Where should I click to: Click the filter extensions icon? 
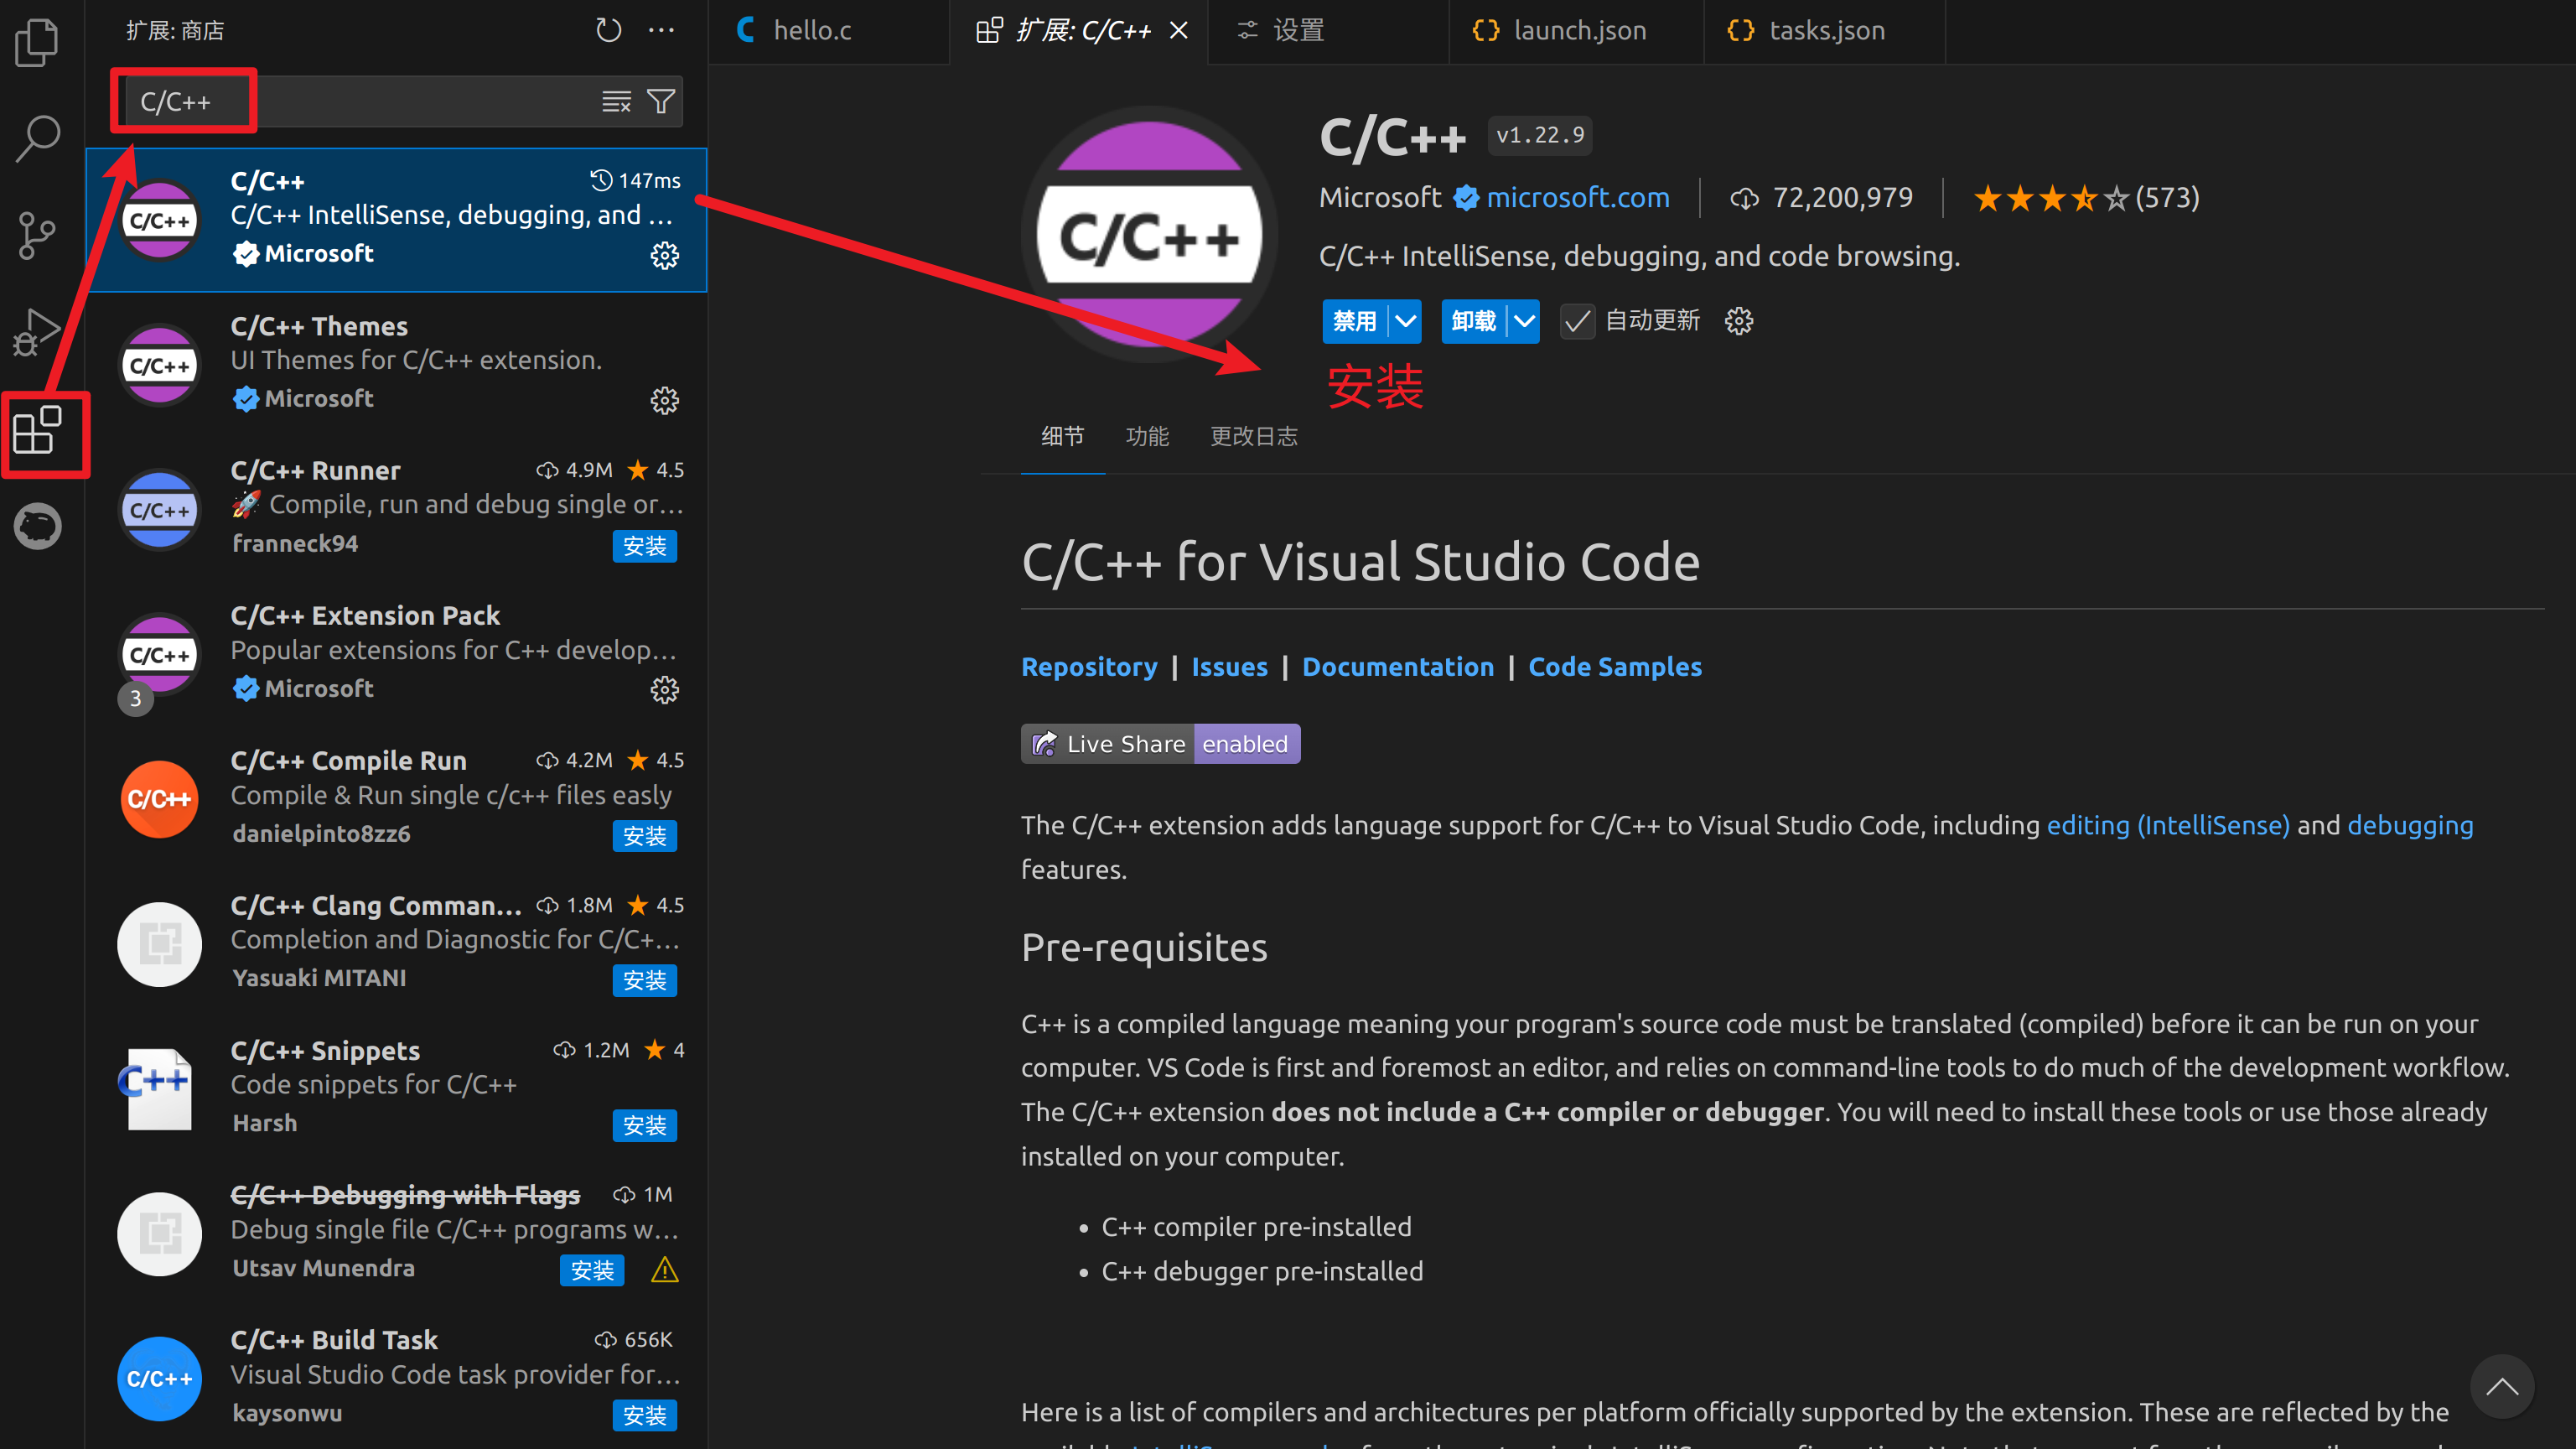click(x=661, y=101)
